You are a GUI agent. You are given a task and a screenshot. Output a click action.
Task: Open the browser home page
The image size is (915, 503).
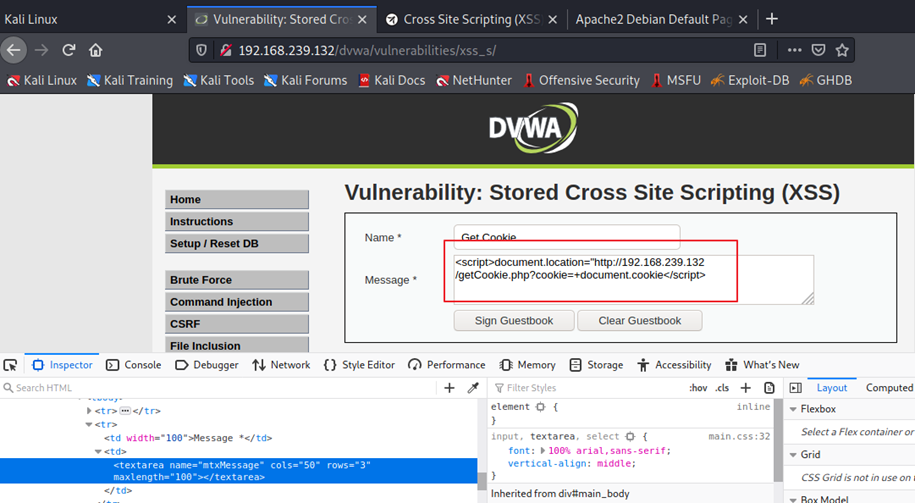(96, 50)
